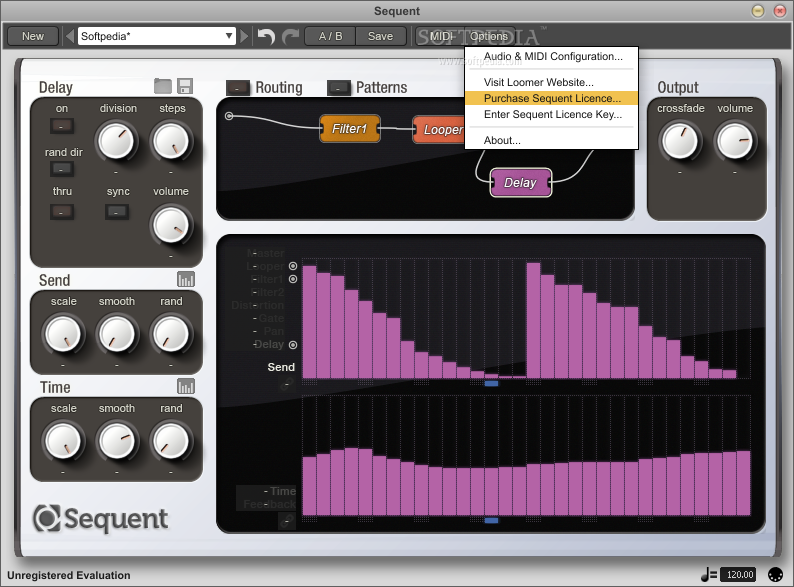Click the Output volume knob
The image size is (794, 587).
(x=735, y=141)
